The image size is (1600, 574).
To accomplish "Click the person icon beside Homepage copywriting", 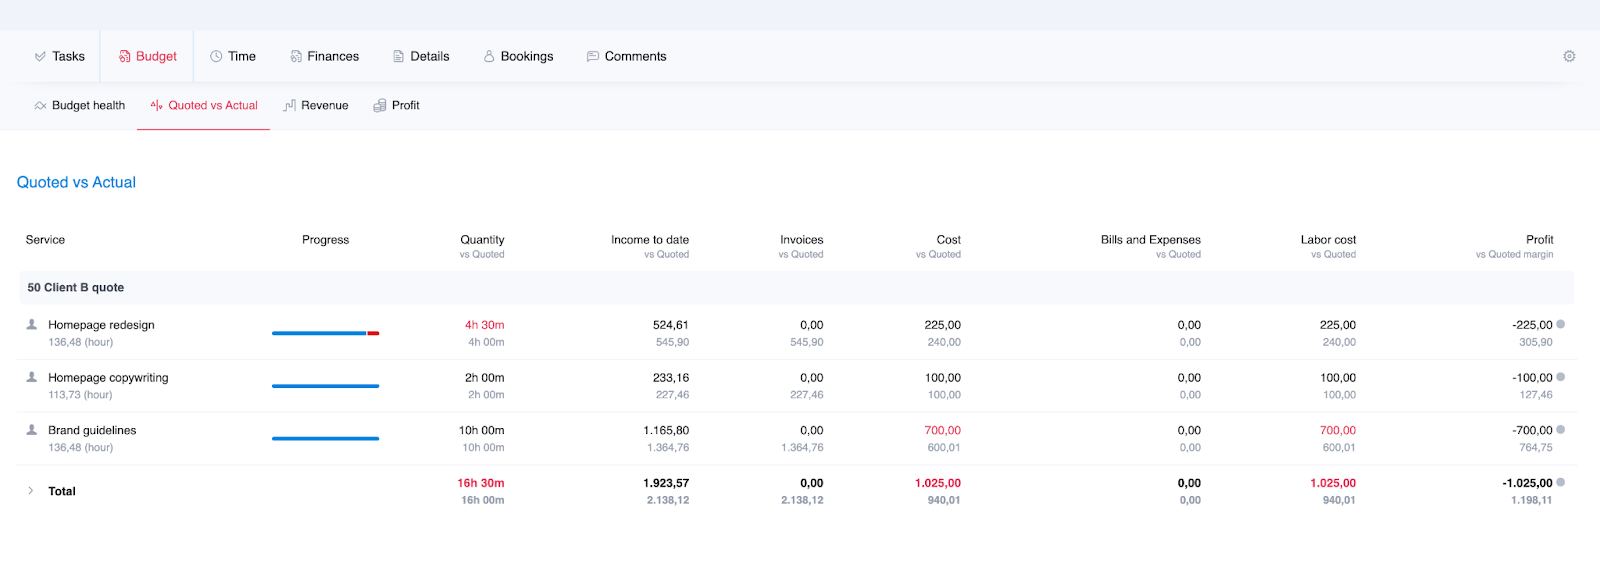I will click(x=32, y=377).
